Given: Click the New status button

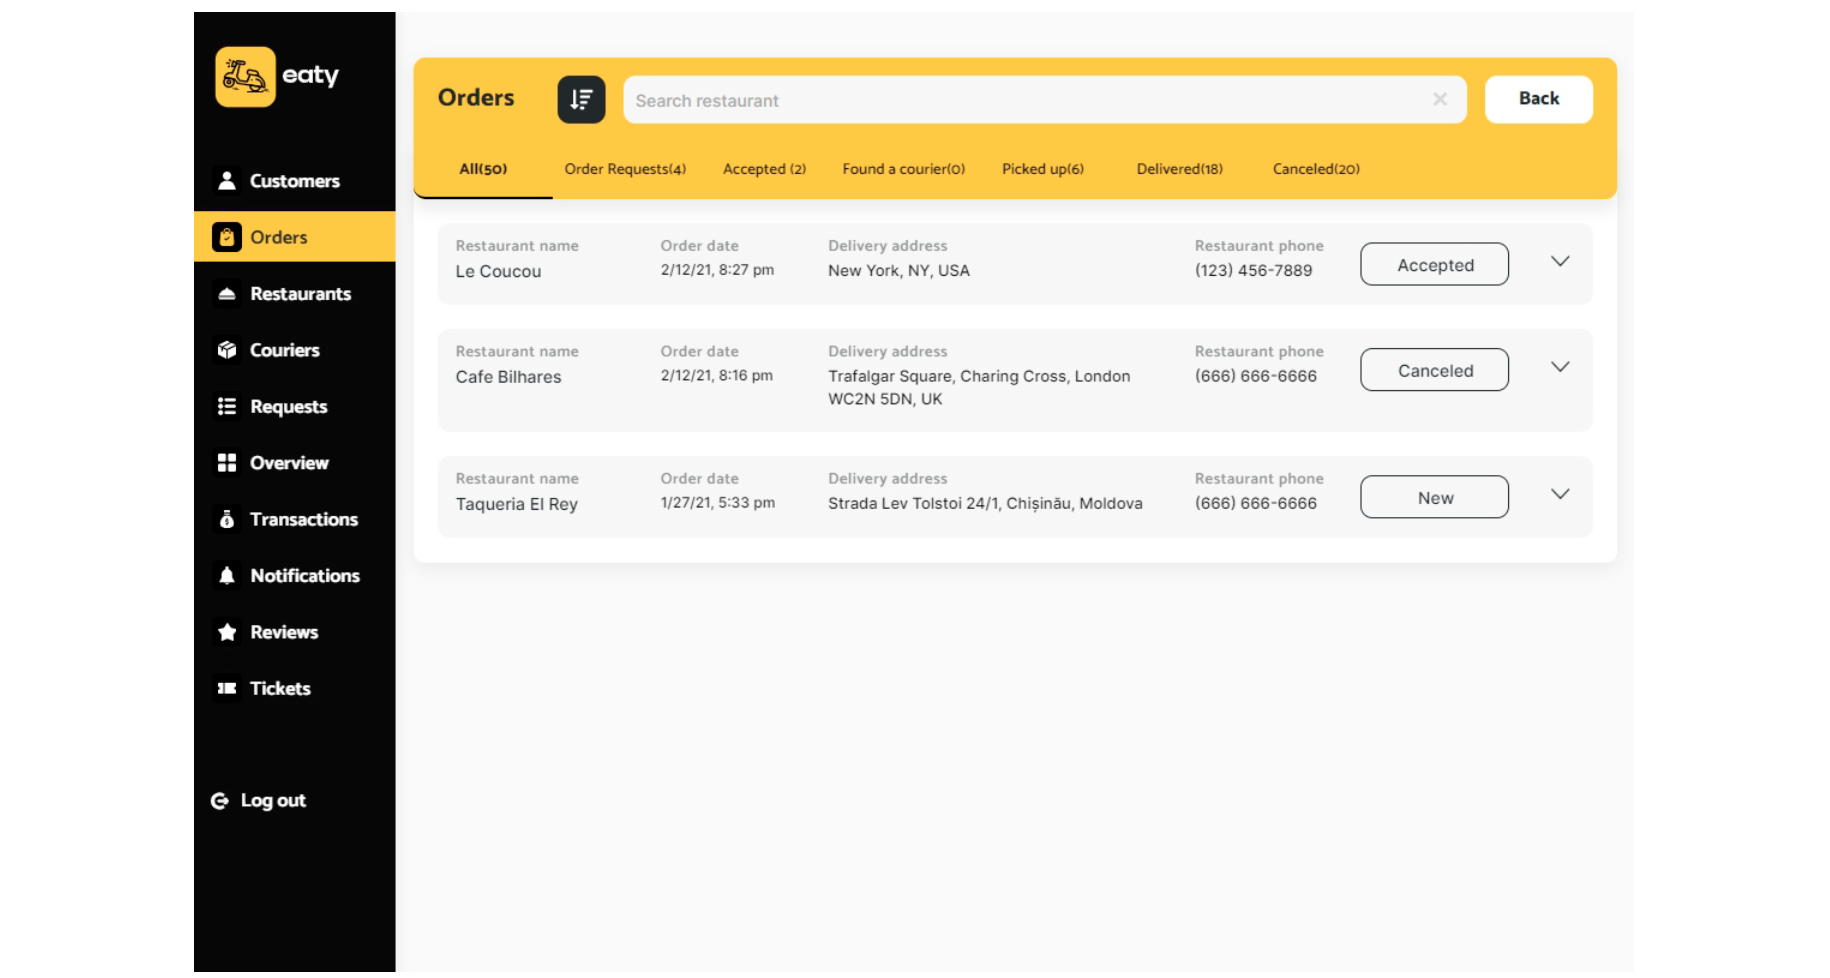Looking at the screenshot, I should pyautogui.click(x=1434, y=497).
